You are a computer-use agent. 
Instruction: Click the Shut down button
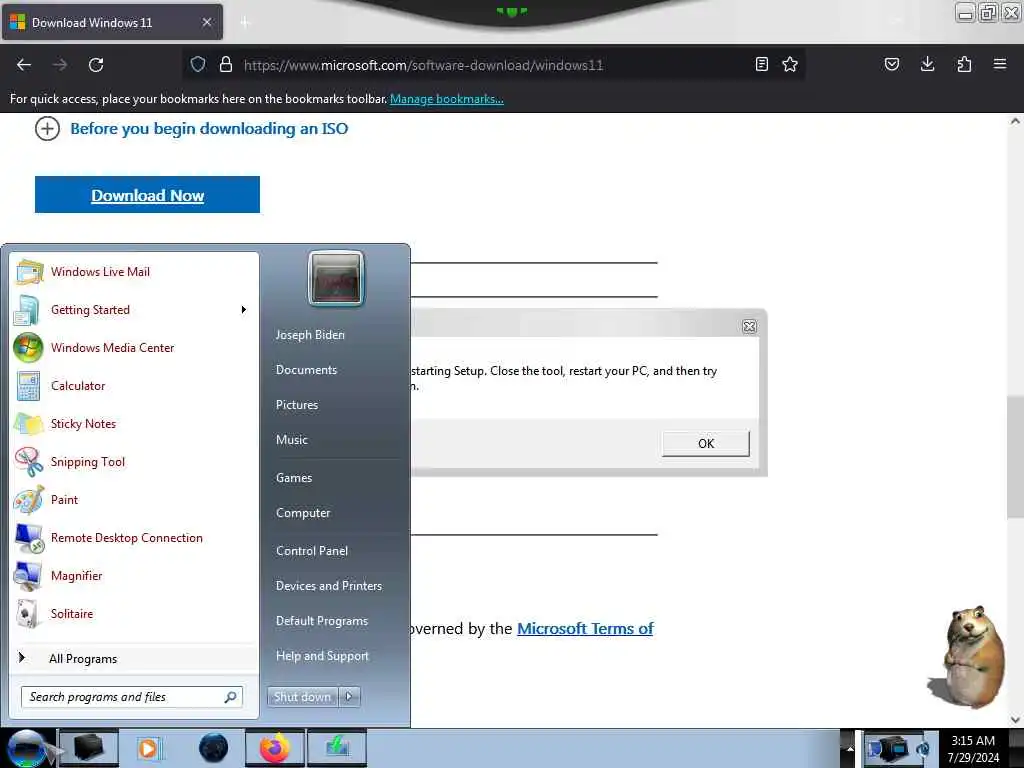point(302,697)
